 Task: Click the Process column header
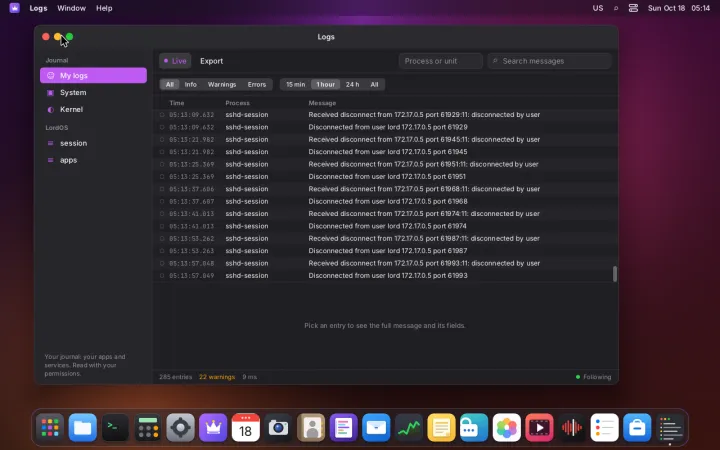pos(237,103)
